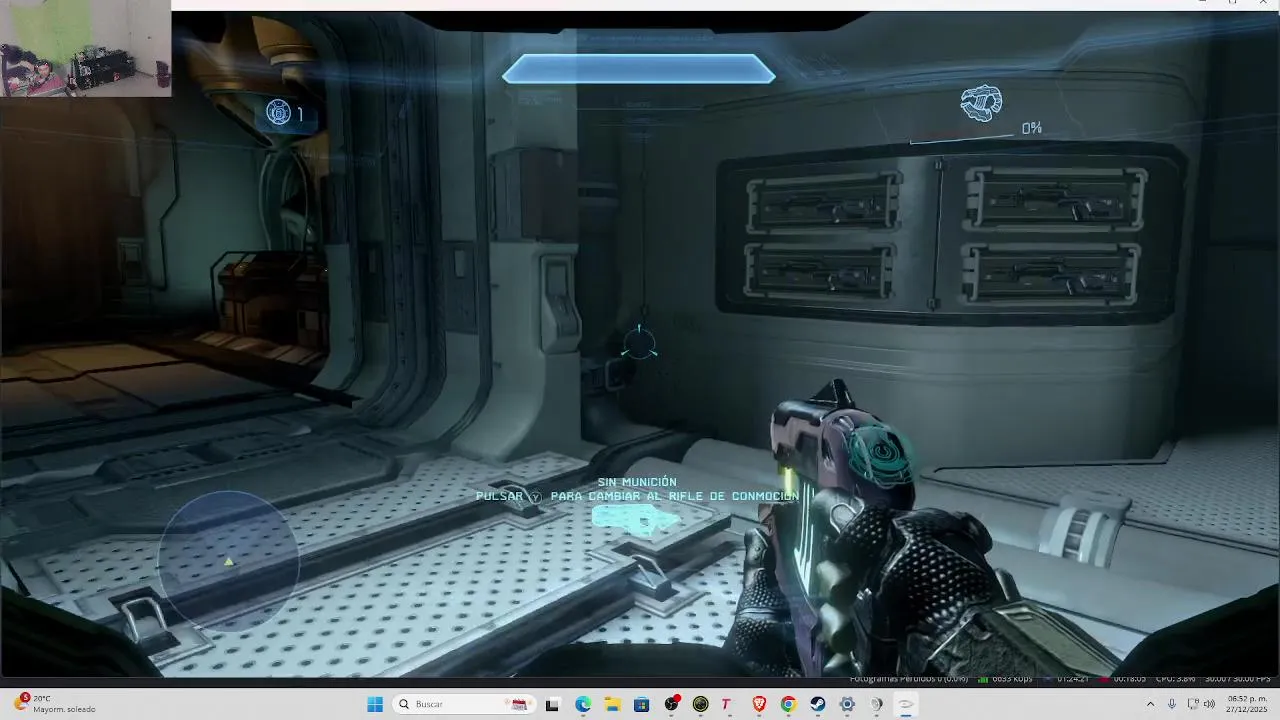Click the microphone tray icon
Screen dimensions: 1280x720
pyautogui.click(x=1172, y=704)
